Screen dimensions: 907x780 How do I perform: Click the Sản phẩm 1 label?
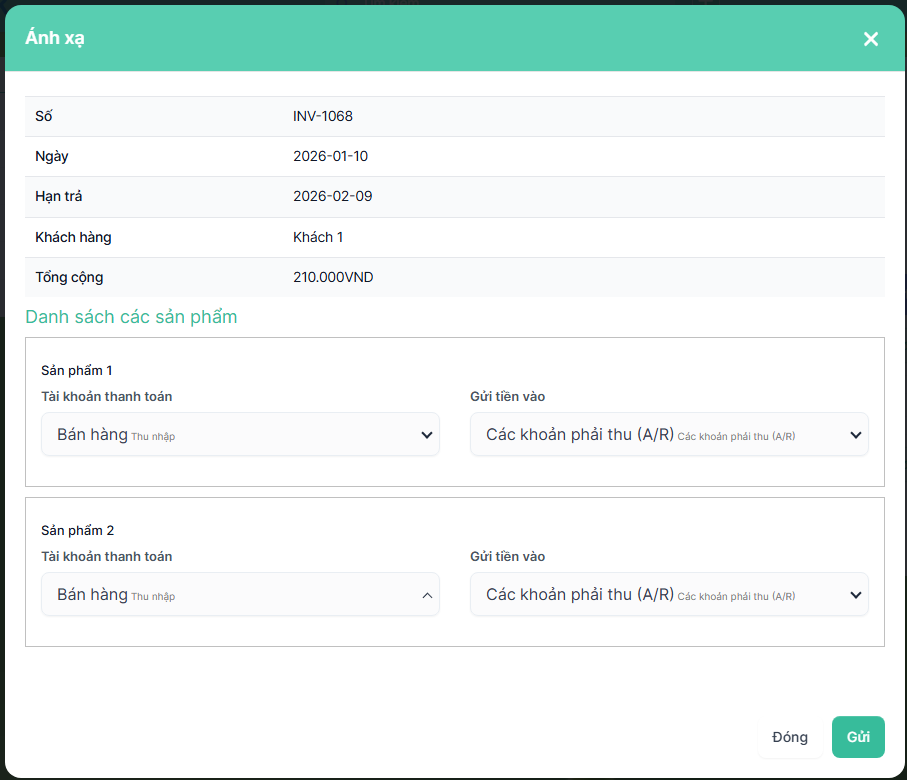pyautogui.click(x=77, y=370)
